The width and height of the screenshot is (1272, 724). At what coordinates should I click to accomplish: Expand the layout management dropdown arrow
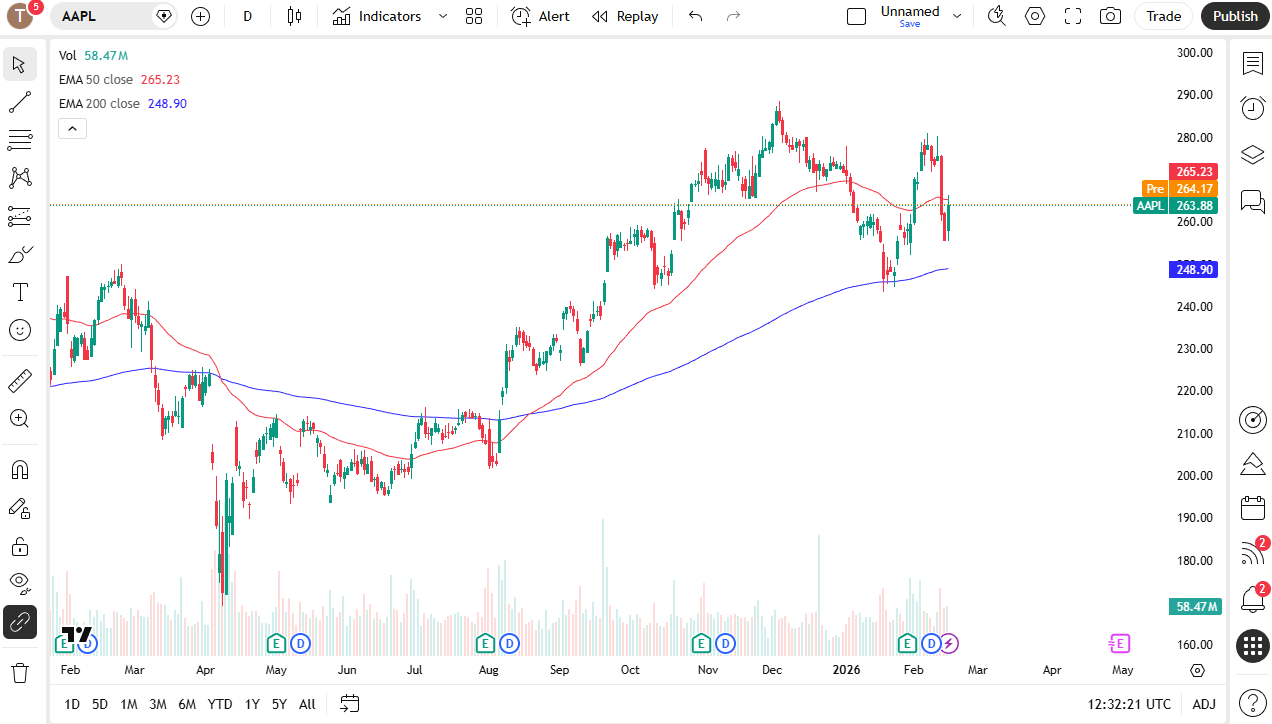[x=957, y=16]
